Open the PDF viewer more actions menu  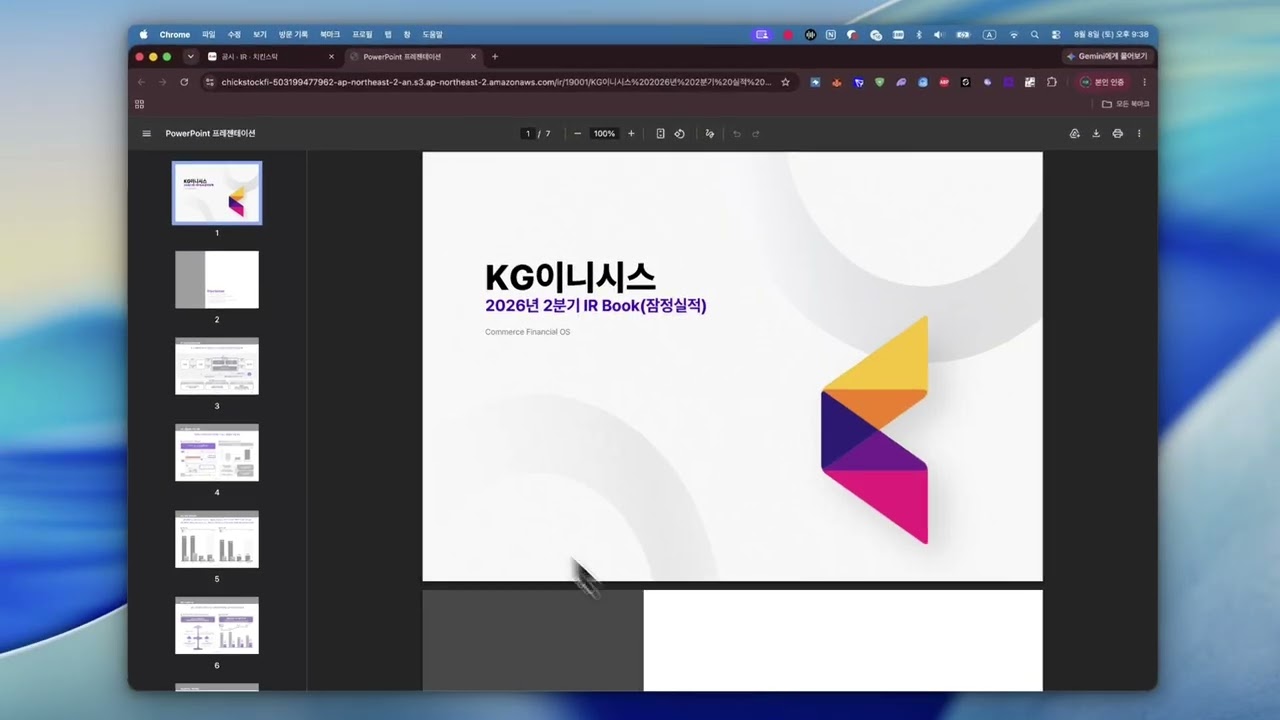[1139, 134]
